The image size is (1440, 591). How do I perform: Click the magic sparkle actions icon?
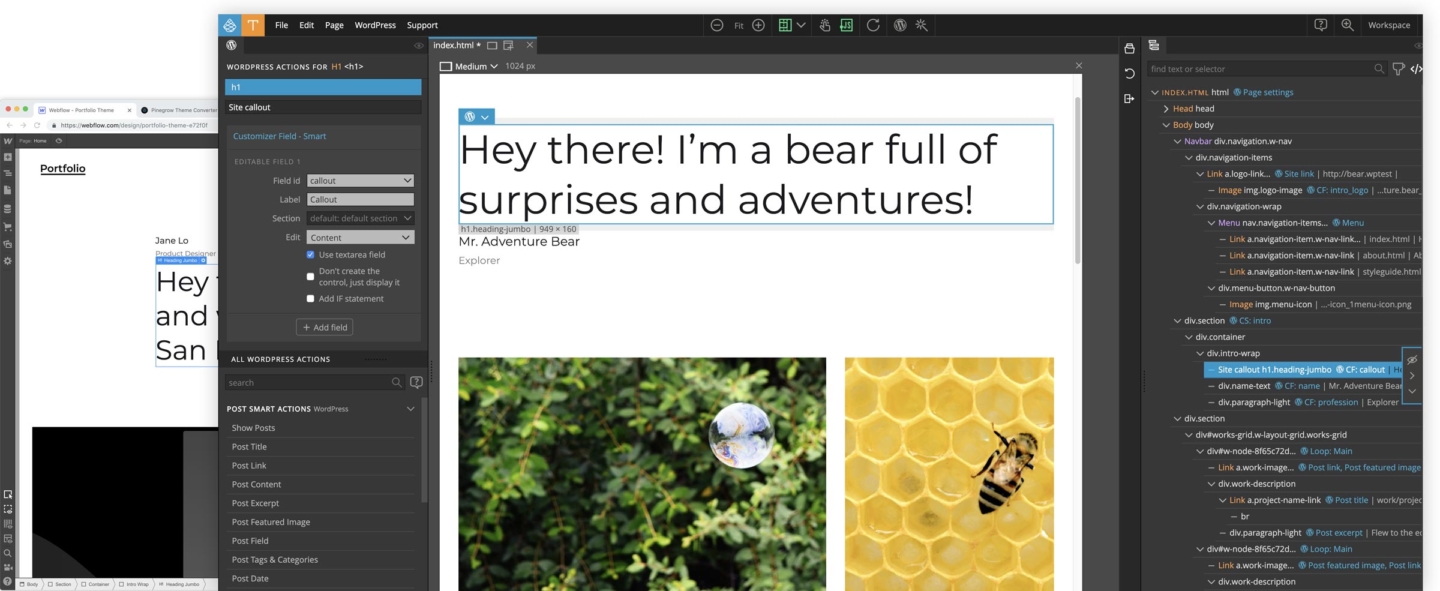coord(922,25)
